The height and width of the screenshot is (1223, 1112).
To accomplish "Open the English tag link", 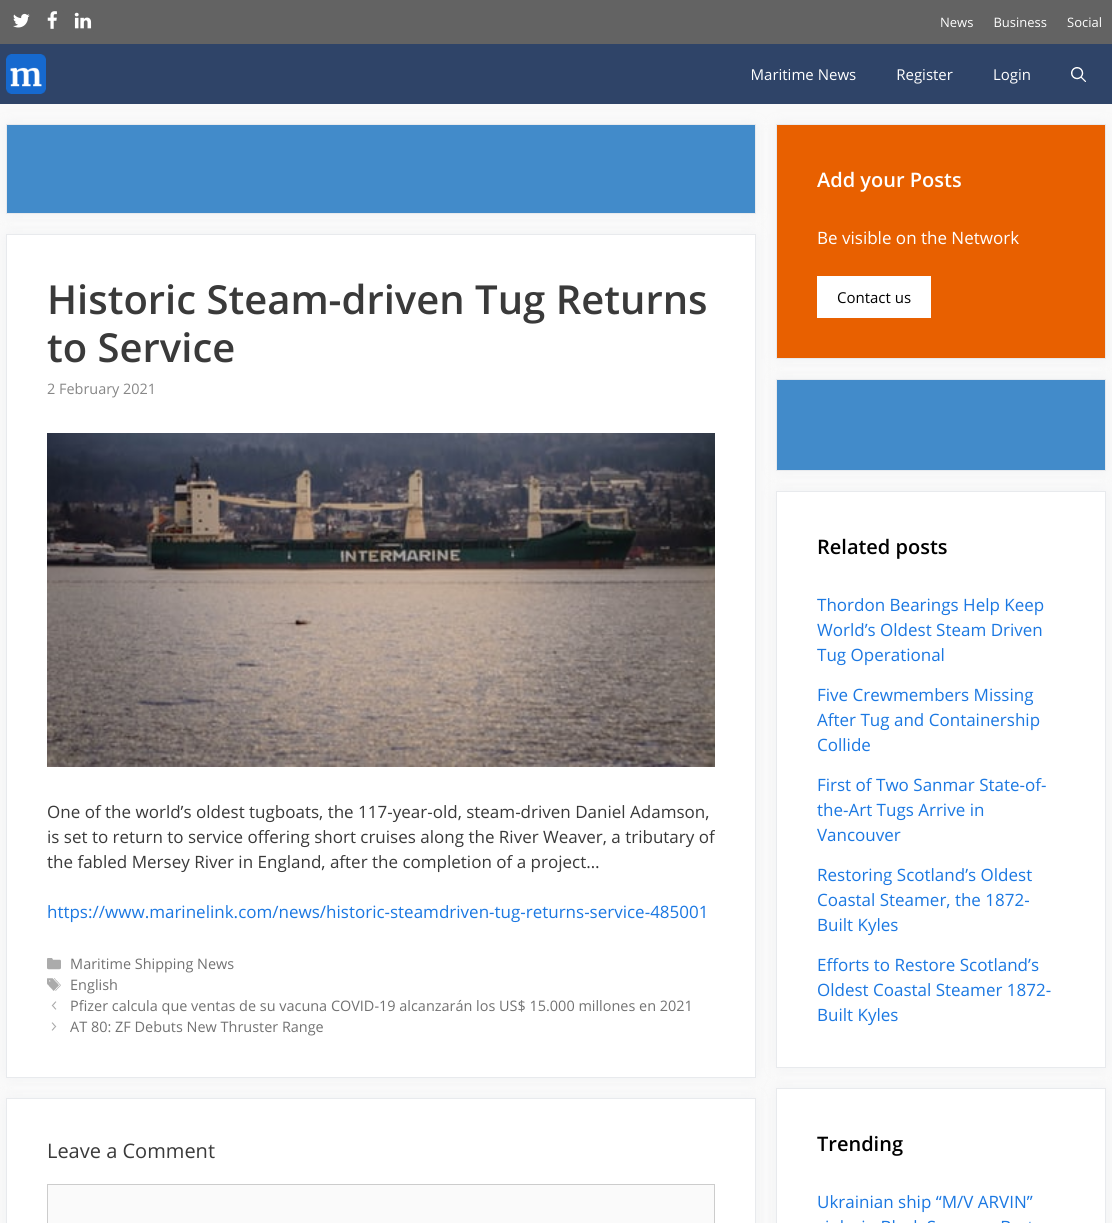I will click(94, 985).
